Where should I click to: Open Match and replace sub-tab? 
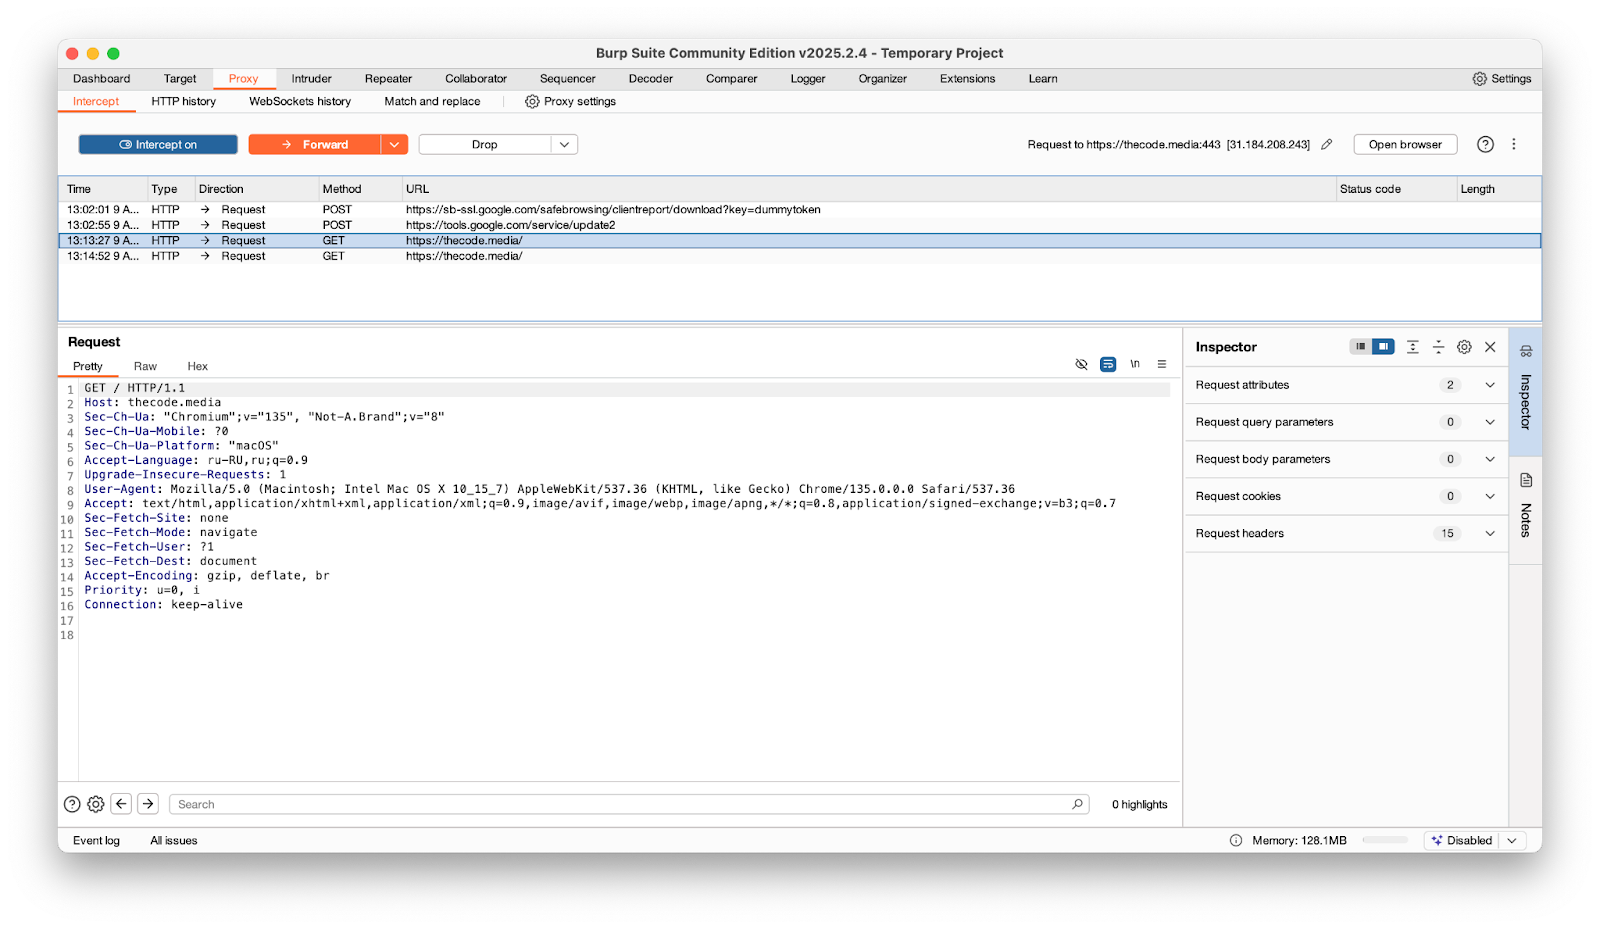tap(432, 101)
